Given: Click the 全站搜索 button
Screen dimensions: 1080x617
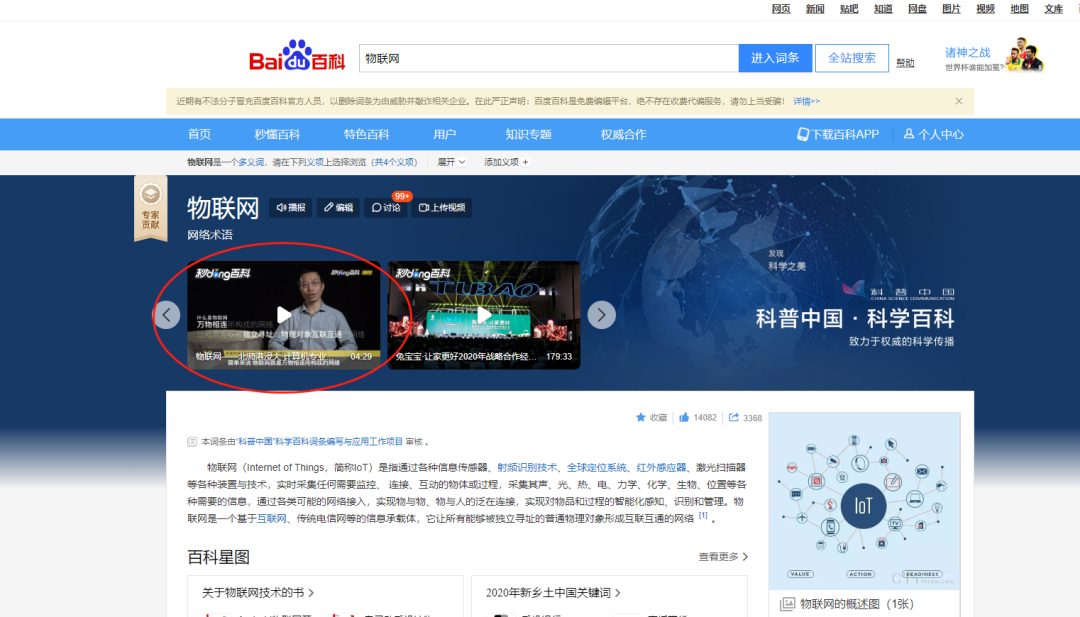Looking at the screenshot, I should [x=852, y=59].
